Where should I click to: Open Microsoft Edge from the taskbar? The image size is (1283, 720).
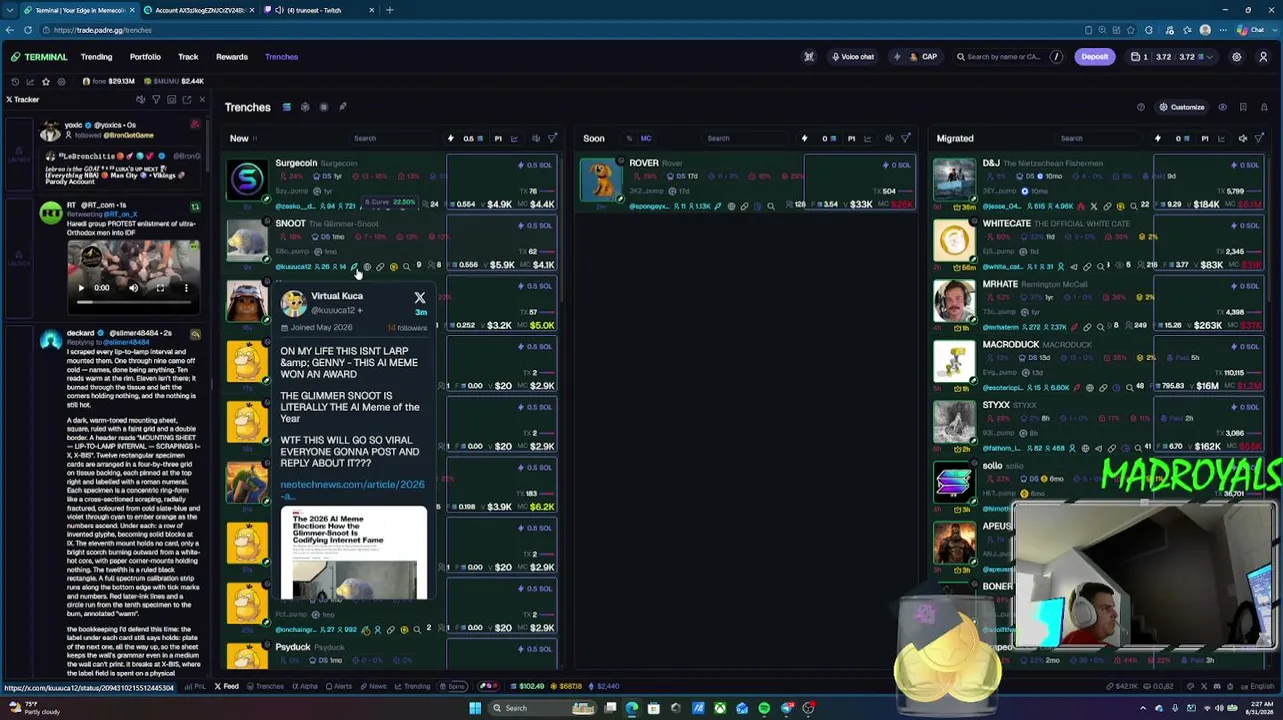[632, 708]
